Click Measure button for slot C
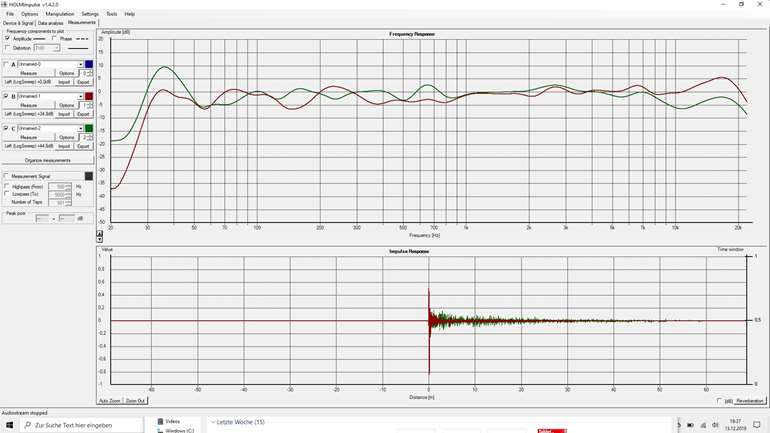770x433 pixels. tap(28, 137)
